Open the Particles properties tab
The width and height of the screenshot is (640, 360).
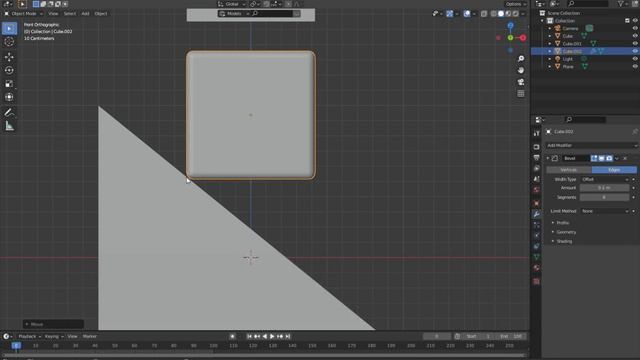(537, 225)
